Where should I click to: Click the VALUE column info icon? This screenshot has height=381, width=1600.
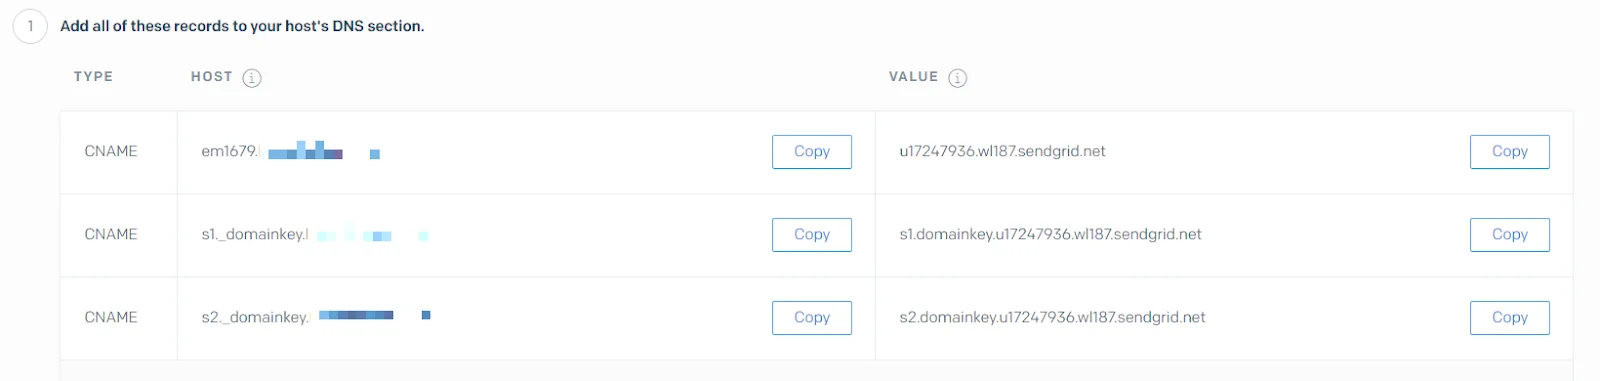958,78
